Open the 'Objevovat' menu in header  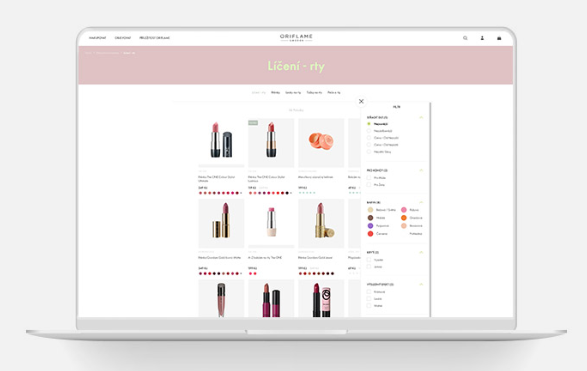tap(123, 38)
